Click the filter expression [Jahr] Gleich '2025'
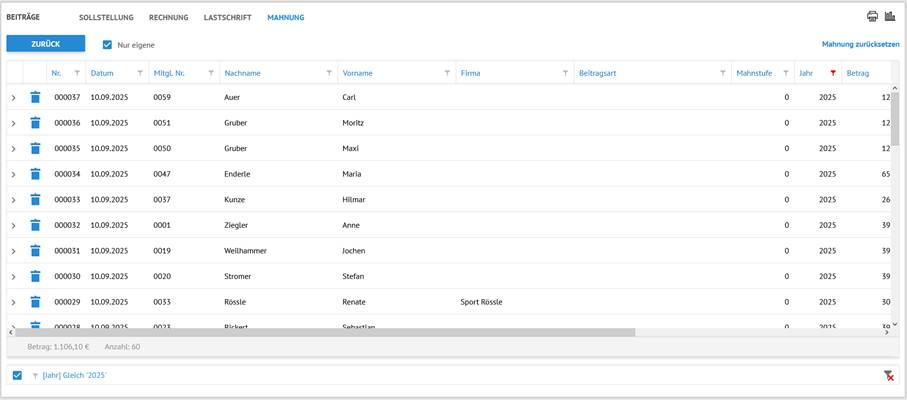 pos(74,375)
